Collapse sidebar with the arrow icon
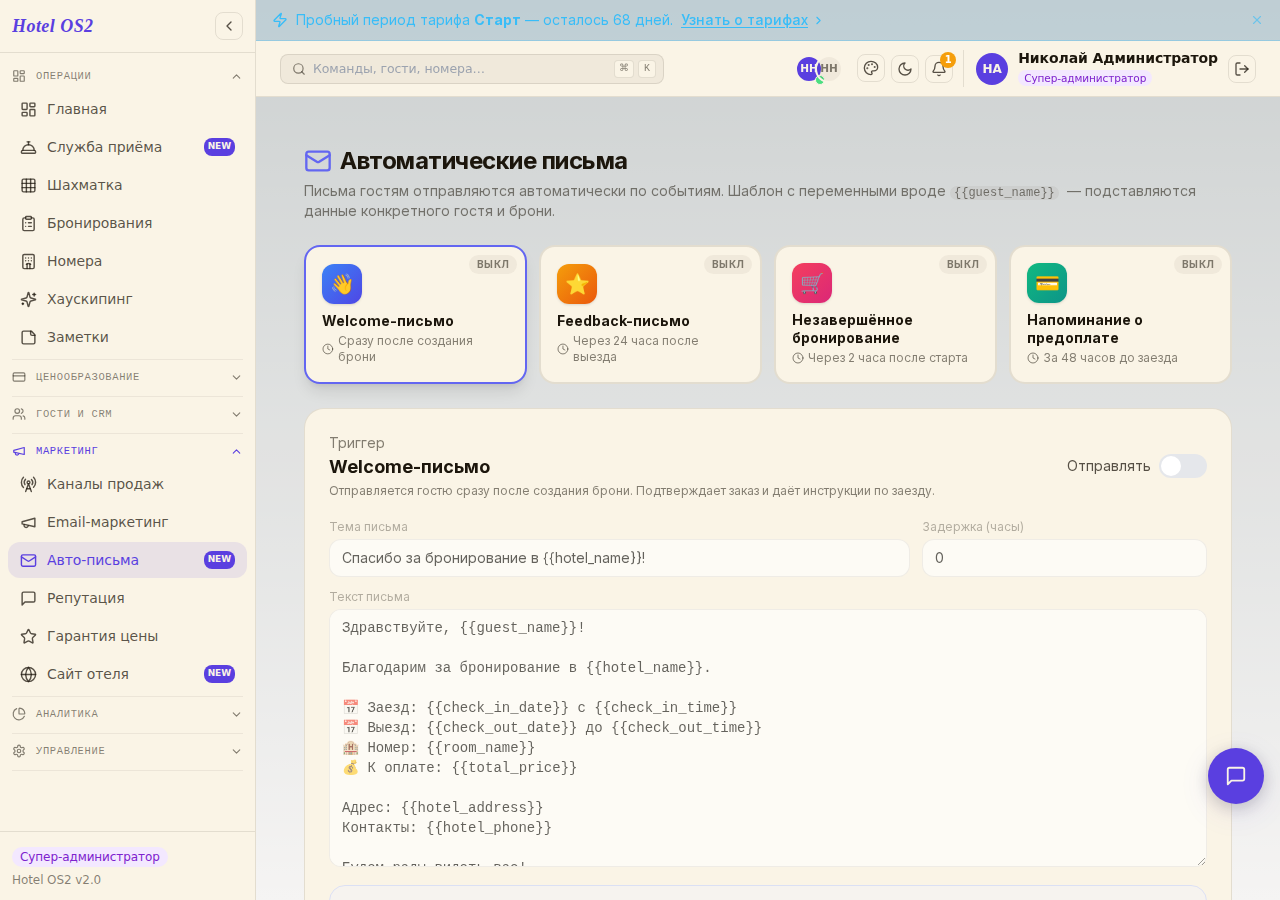 coord(229,26)
